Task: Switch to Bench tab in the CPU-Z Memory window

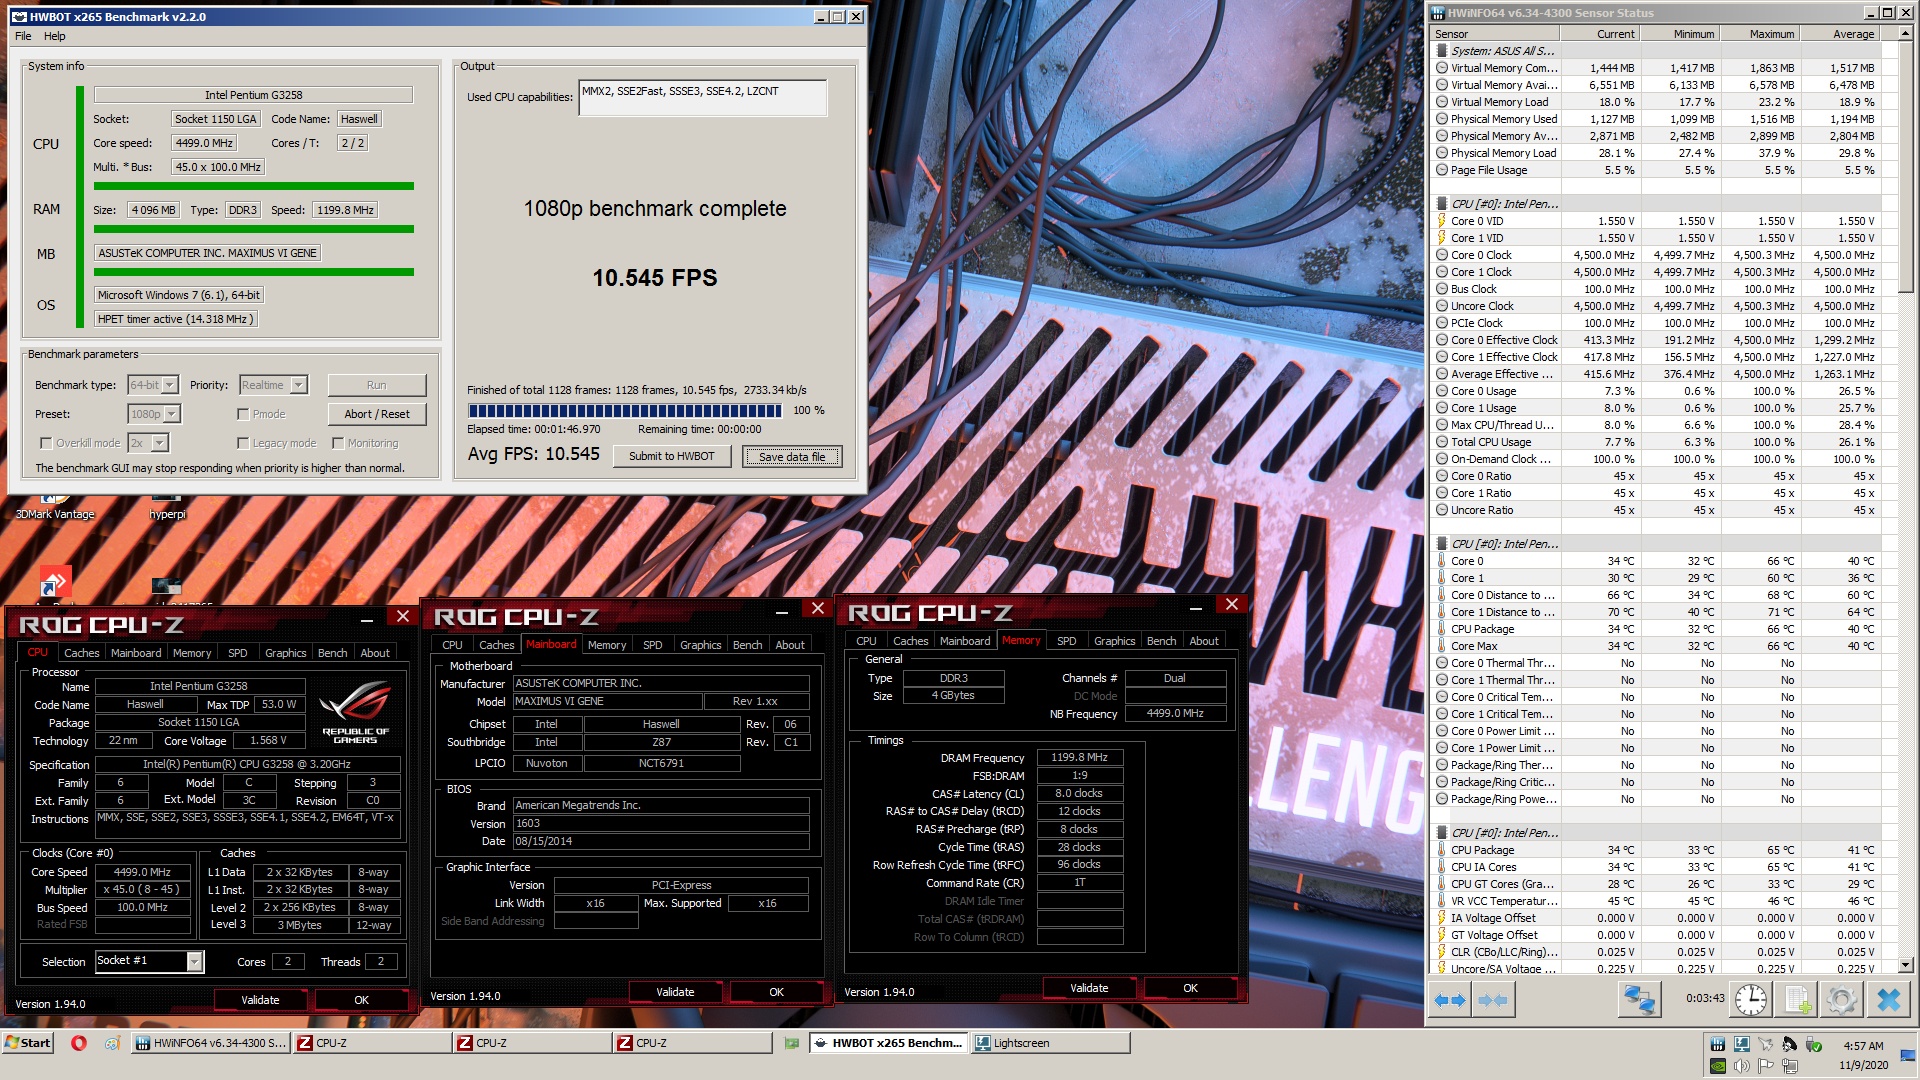Action: click(x=1161, y=641)
